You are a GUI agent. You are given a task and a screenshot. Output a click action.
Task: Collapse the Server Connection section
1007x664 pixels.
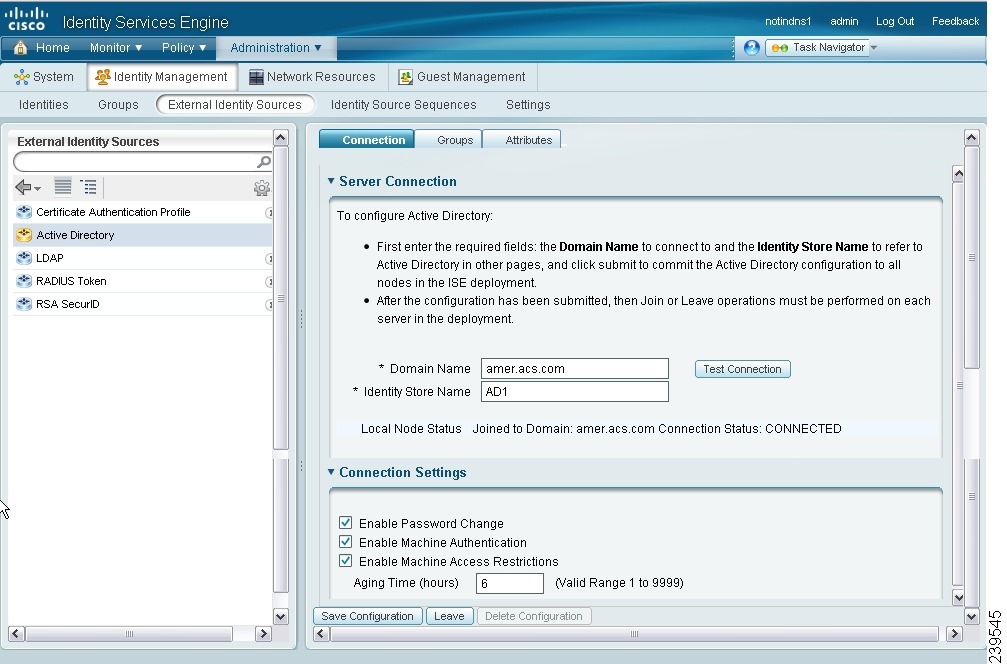coord(331,181)
